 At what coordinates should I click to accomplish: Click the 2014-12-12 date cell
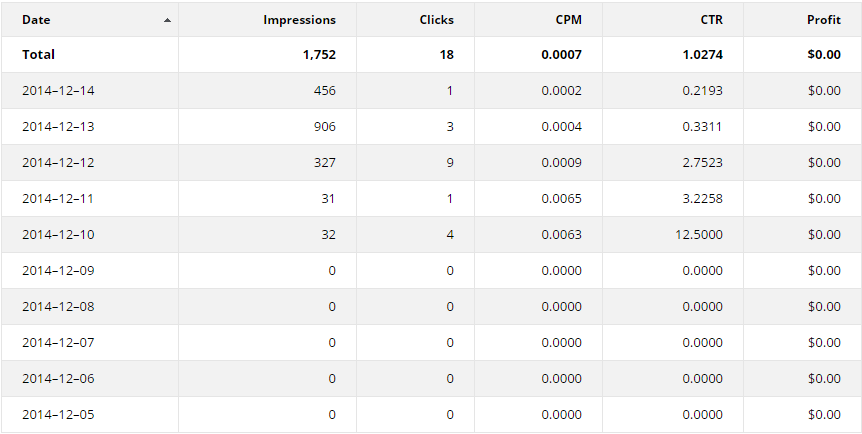tap(58, 163)
